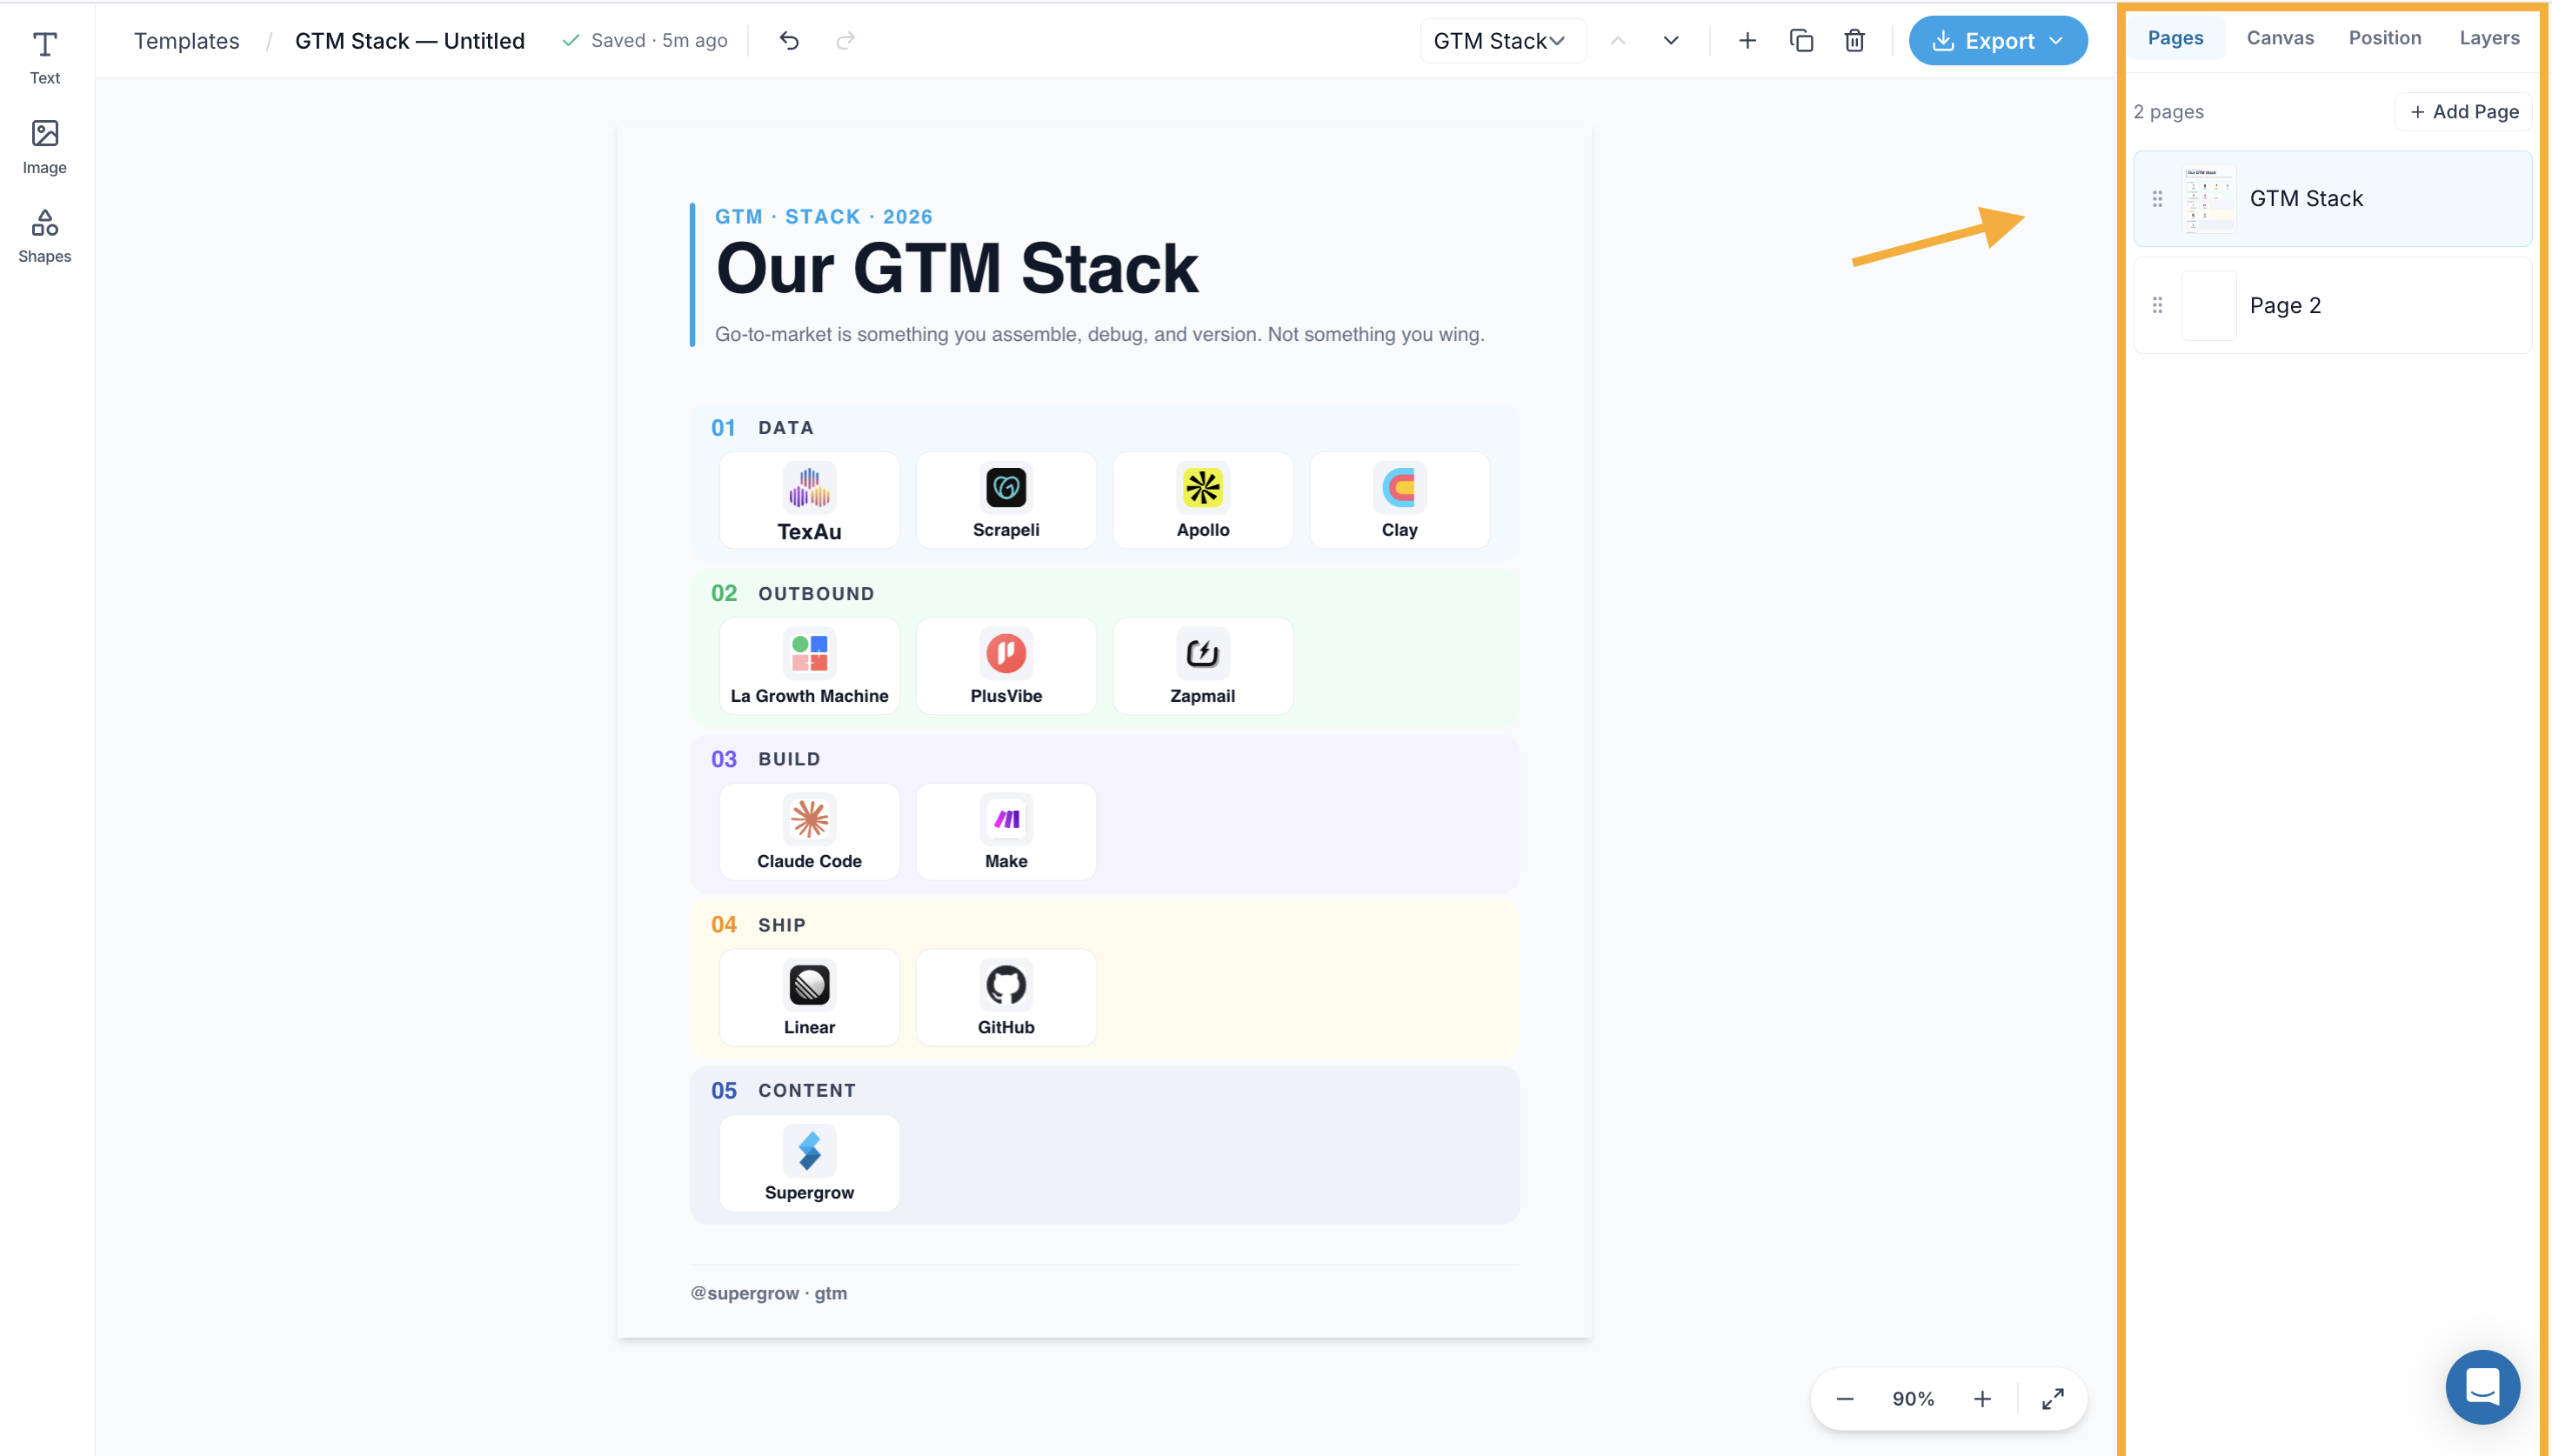
Task: Open the Shapes tool
Action: [45, 236]
